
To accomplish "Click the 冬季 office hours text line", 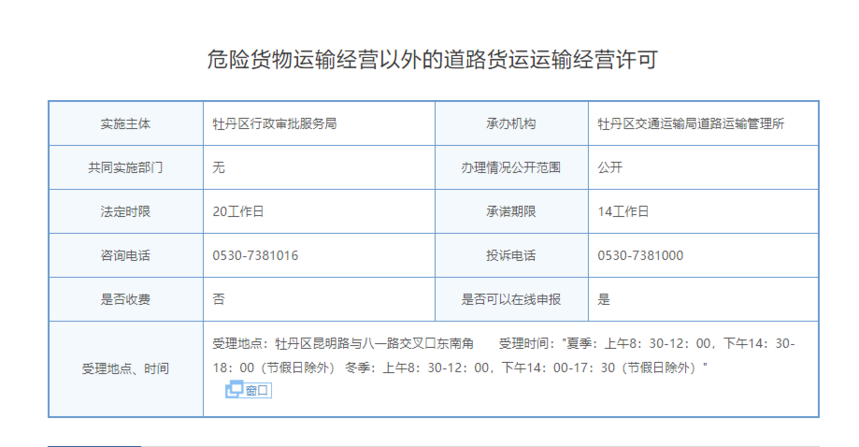I will [x=526, y=368].
